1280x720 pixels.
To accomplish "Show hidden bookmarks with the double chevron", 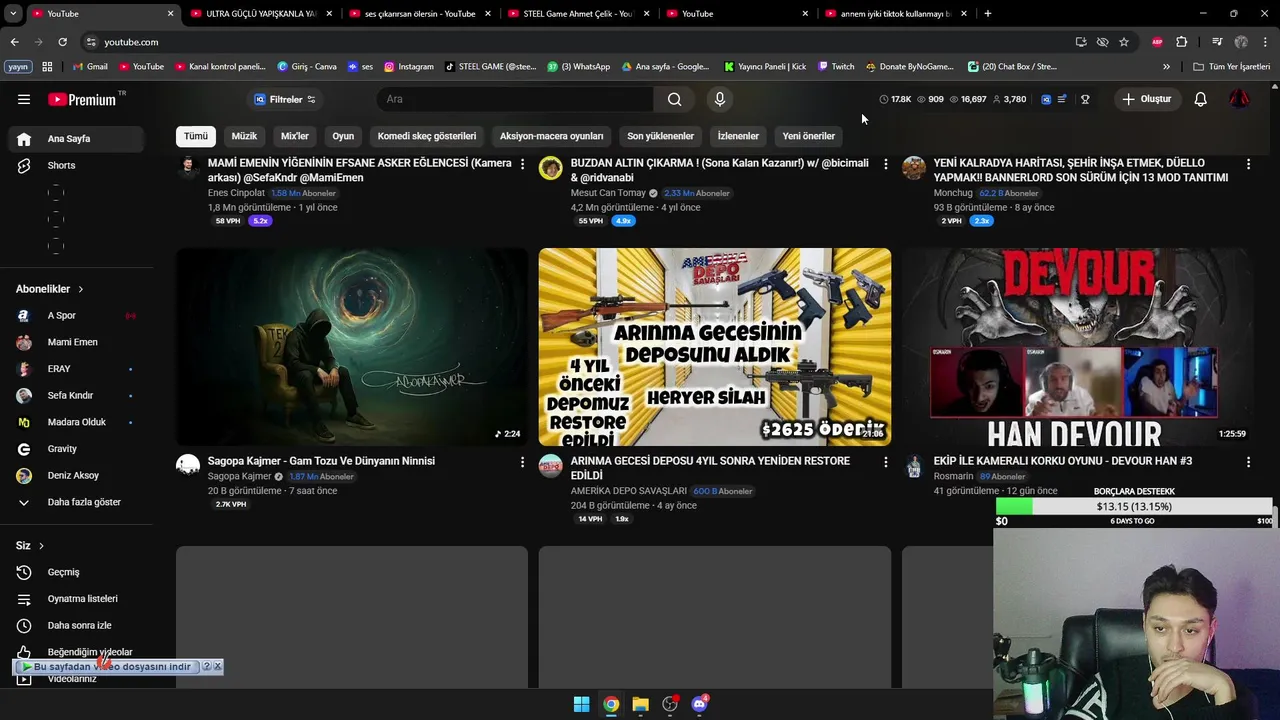I will [1166, 67].
